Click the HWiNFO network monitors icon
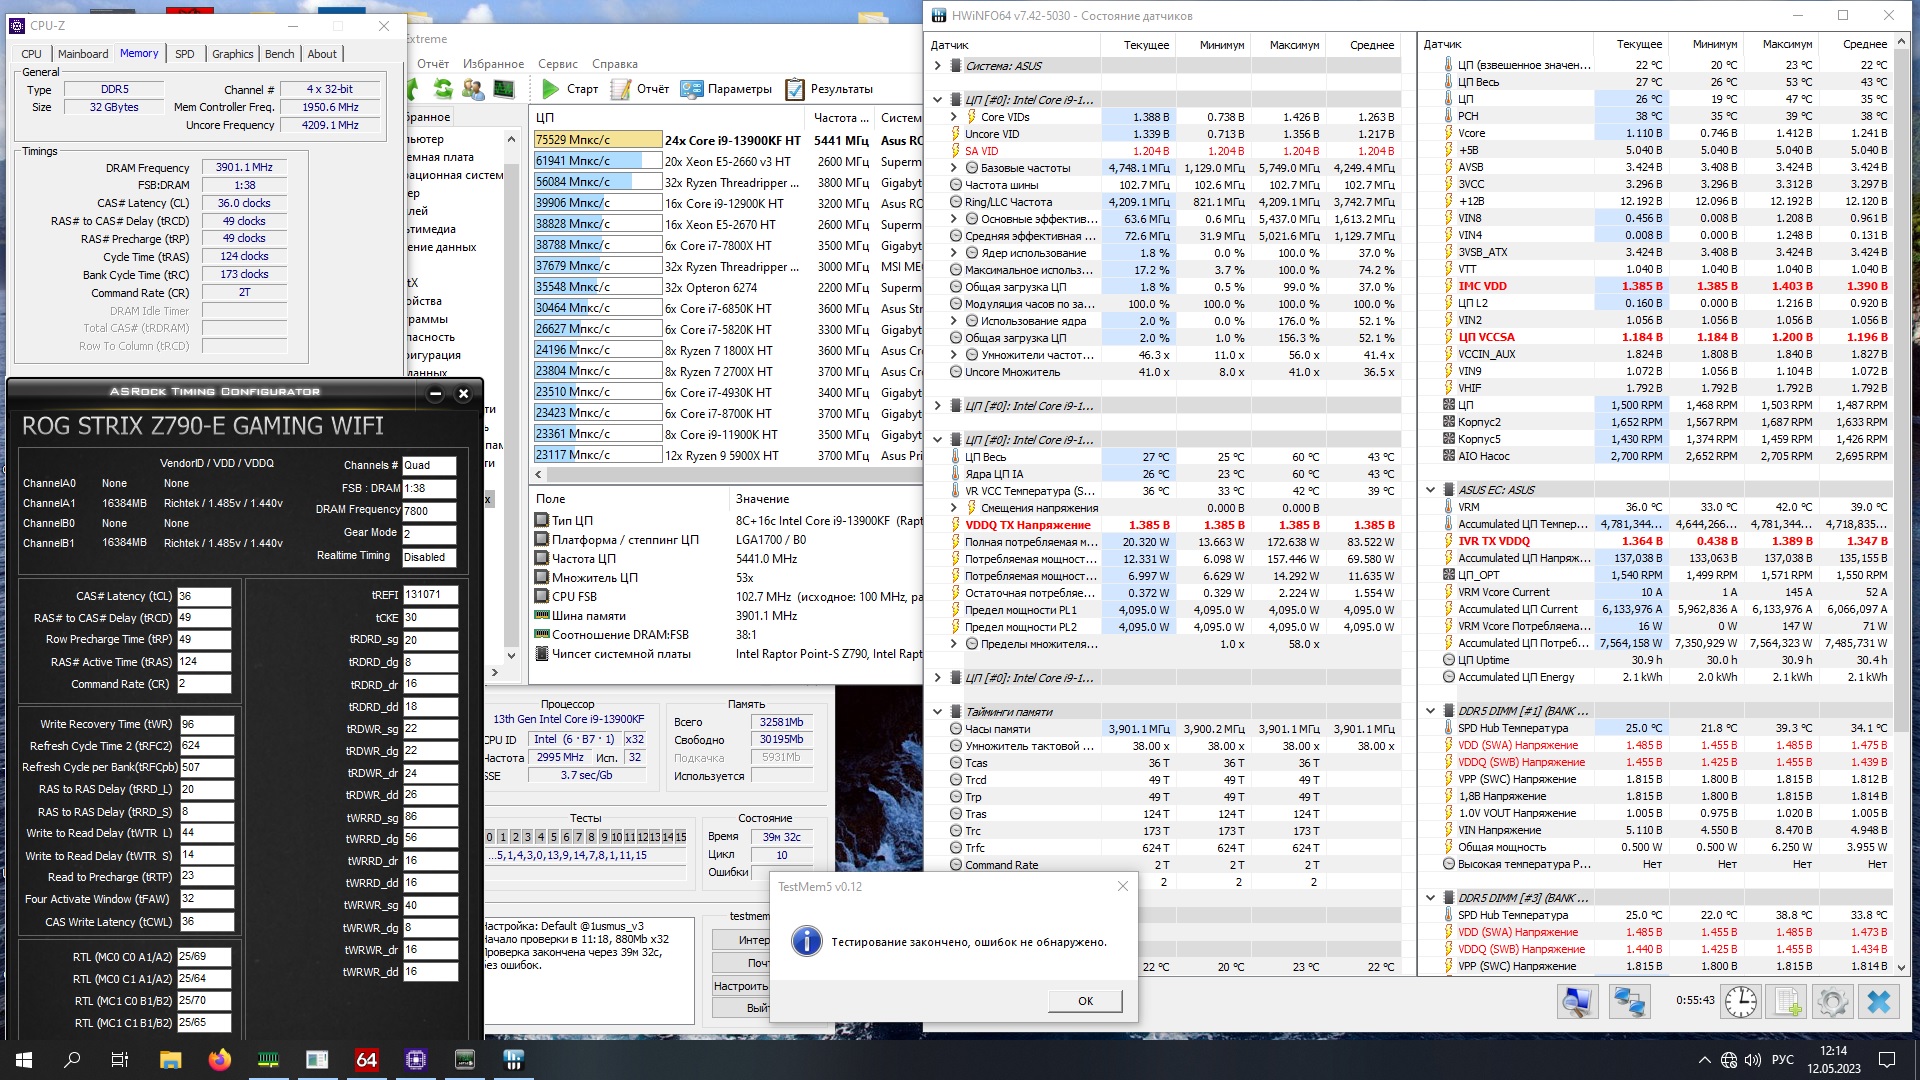This screenshot has height=1080, width=1920. tap(1629, 1001)
